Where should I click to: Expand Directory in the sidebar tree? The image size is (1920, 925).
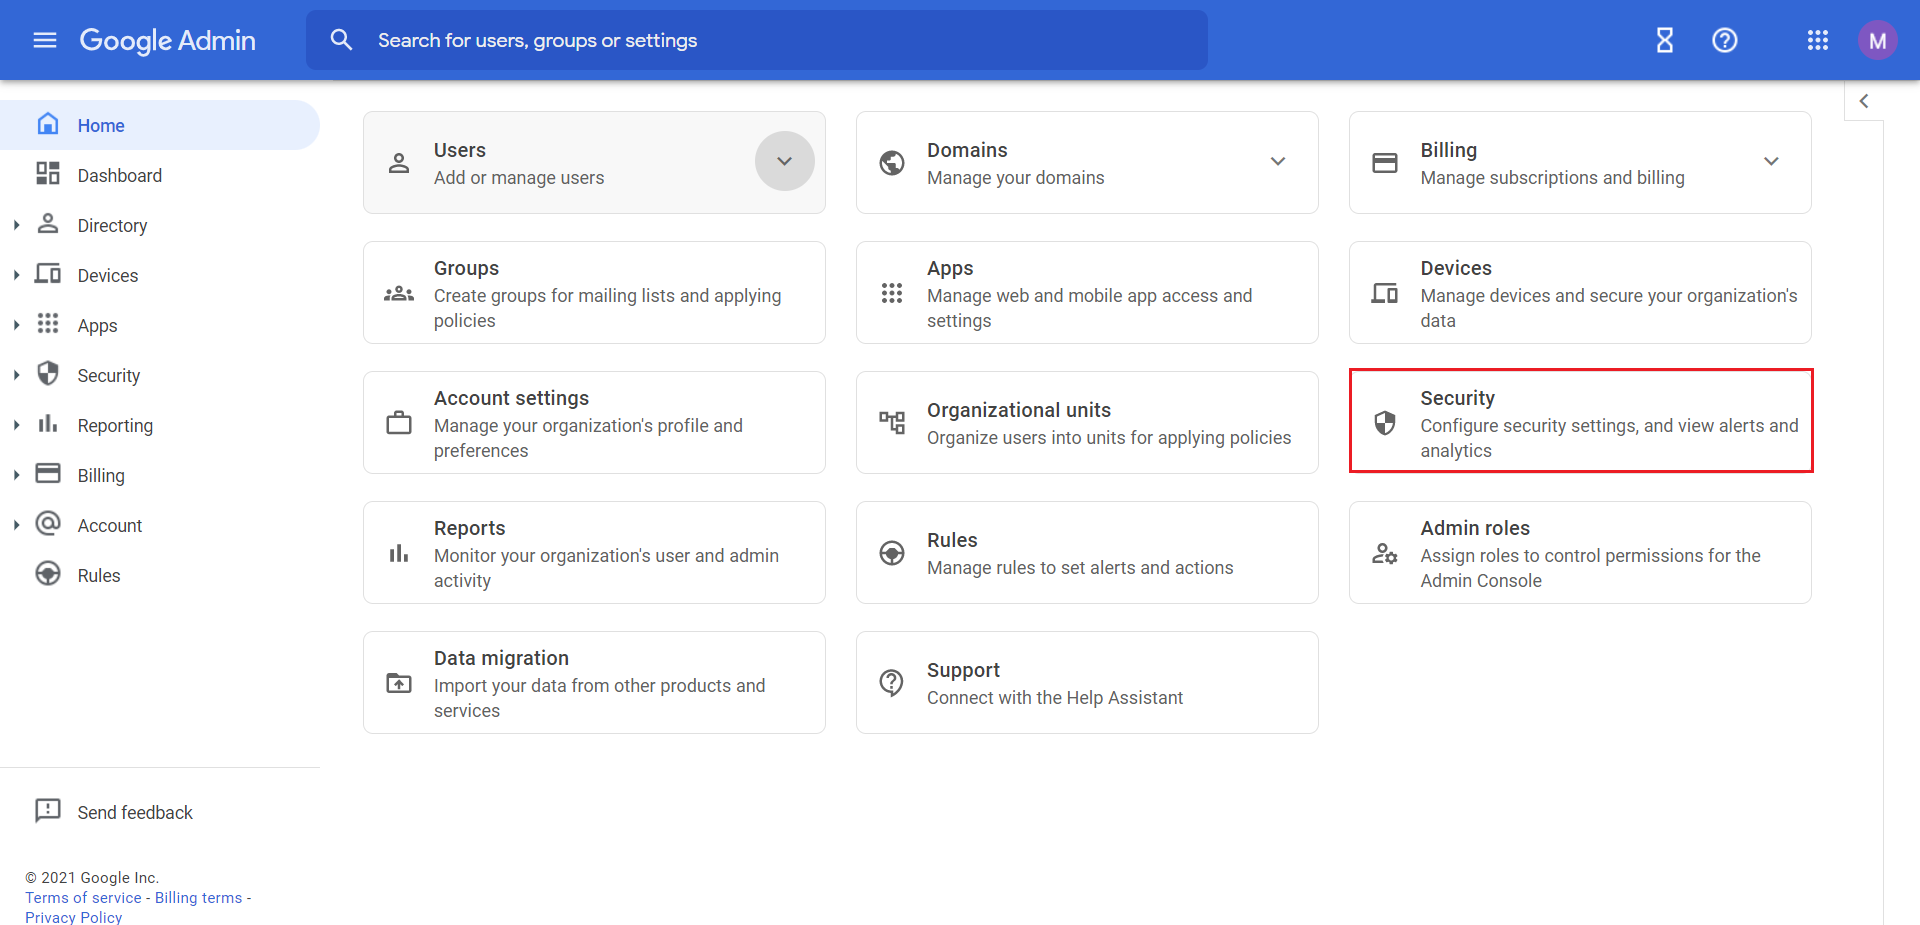point(16,225)
